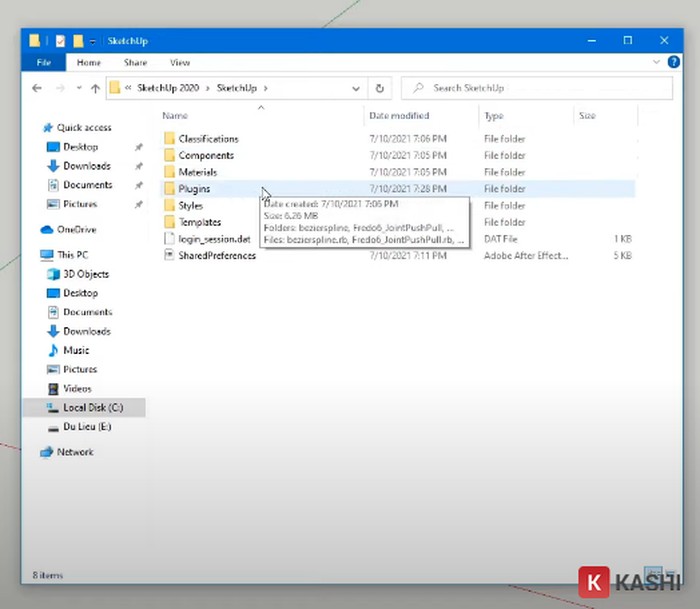Open Quick access in navigation pane
This screenshot has width=700, height=609.
point(84,128)
